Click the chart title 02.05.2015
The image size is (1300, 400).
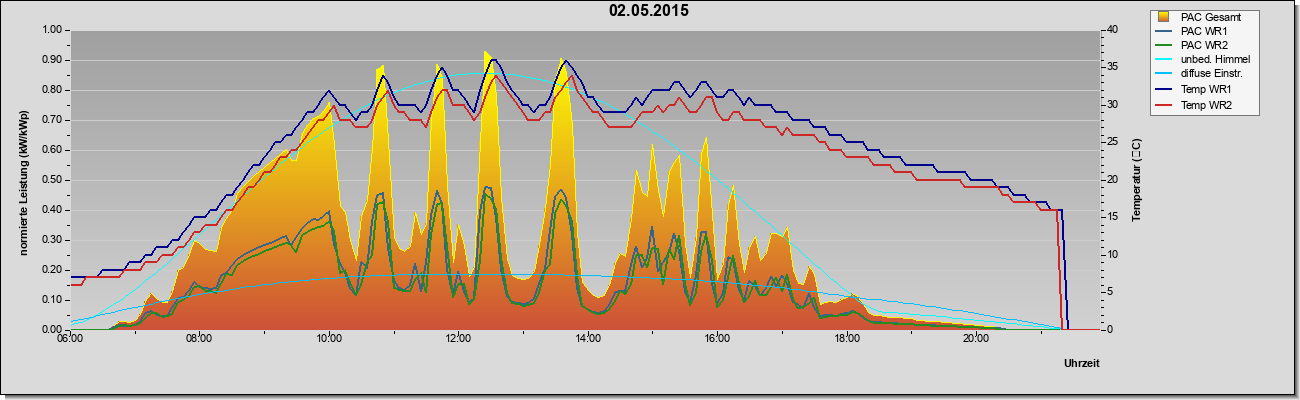click(x=649, y=11)
